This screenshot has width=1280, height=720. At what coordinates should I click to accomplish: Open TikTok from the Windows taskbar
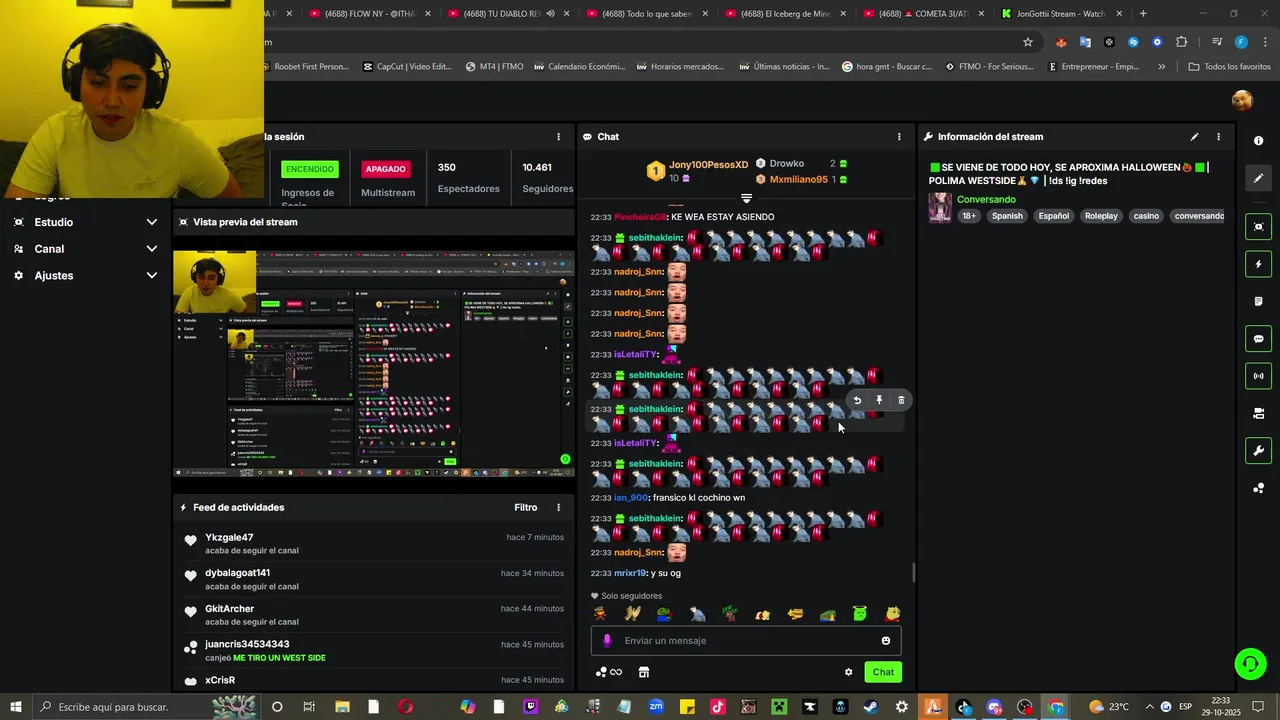717,707
